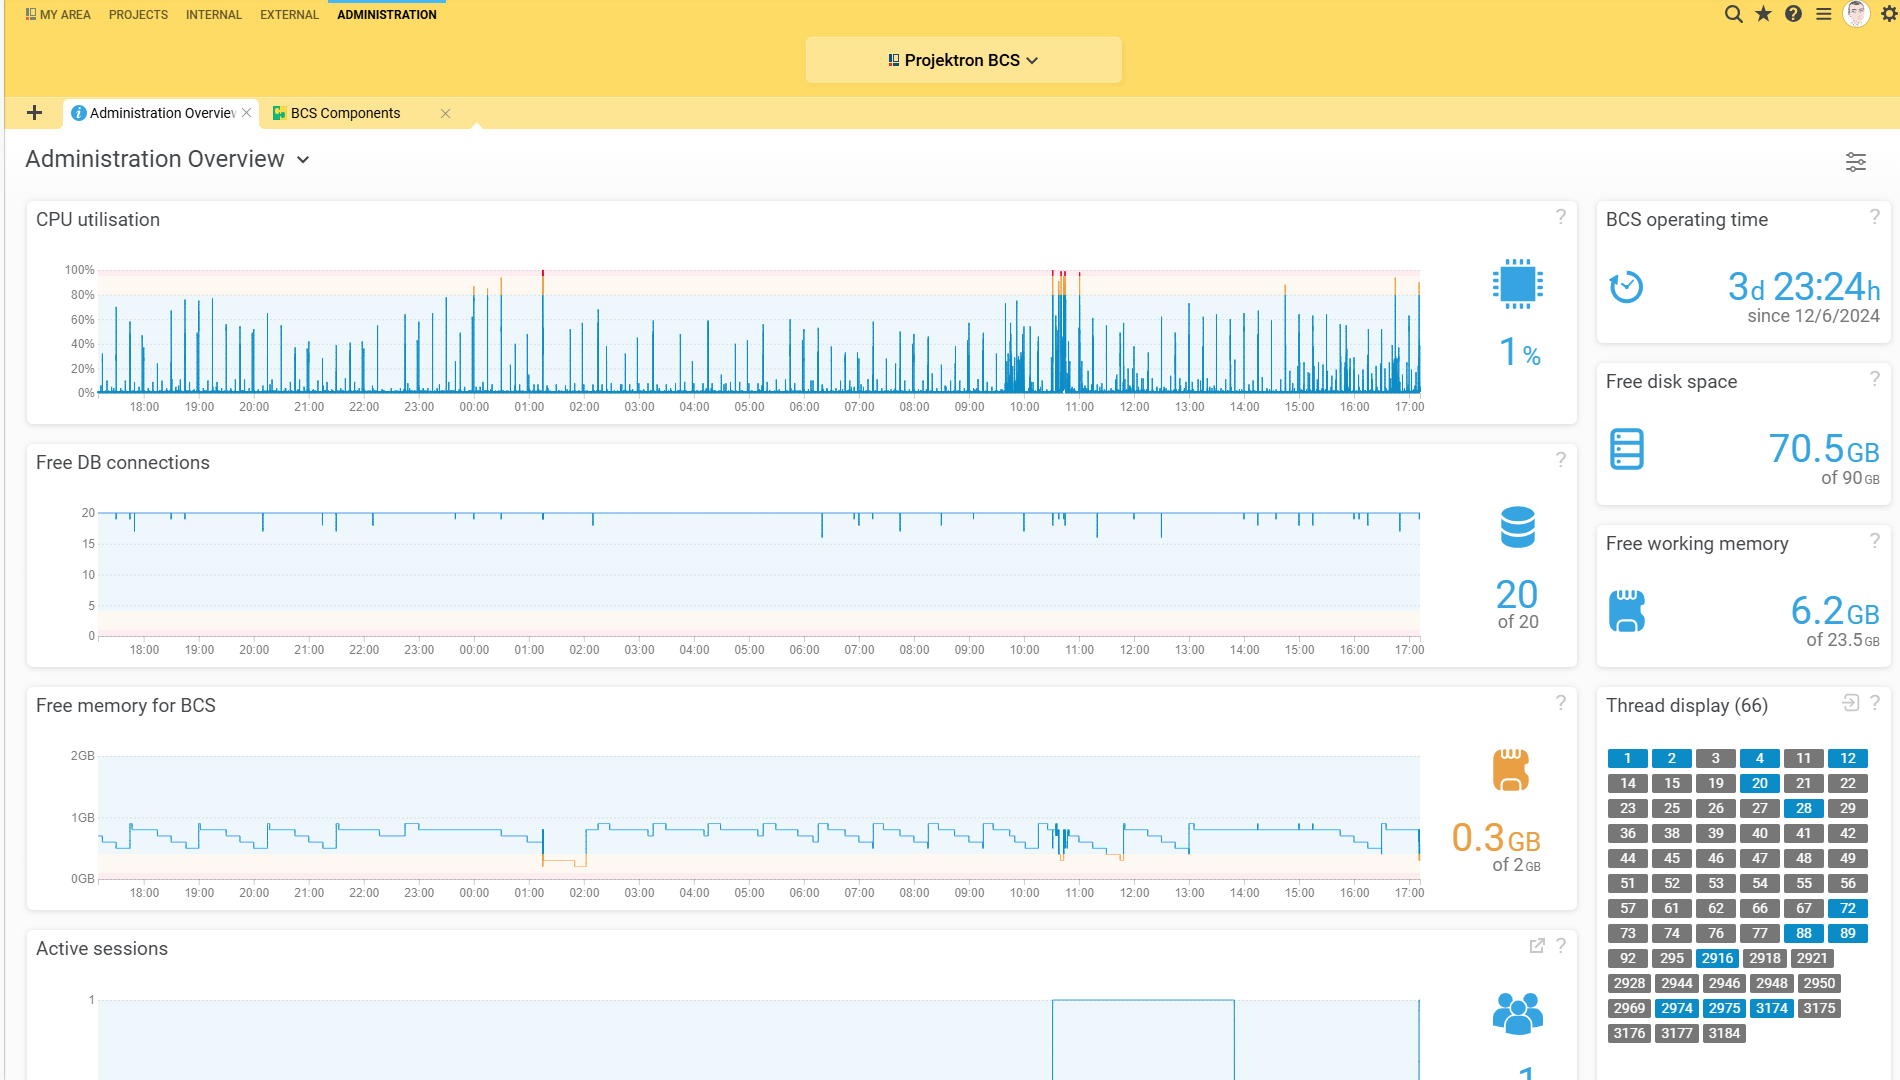This screenshot has height=1080, width=1900.
Task: Select thread 2916 tile
Action: [1718, 958]
